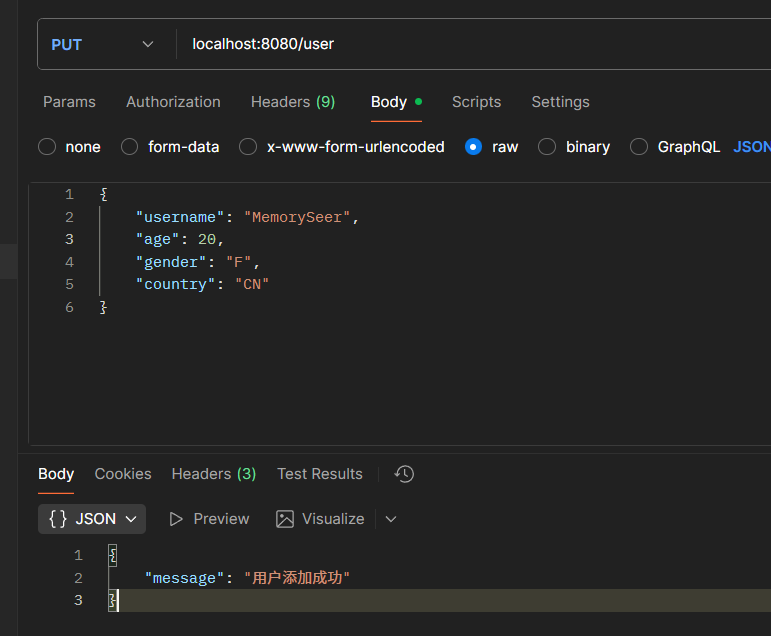Click the request URL input field

470,44
